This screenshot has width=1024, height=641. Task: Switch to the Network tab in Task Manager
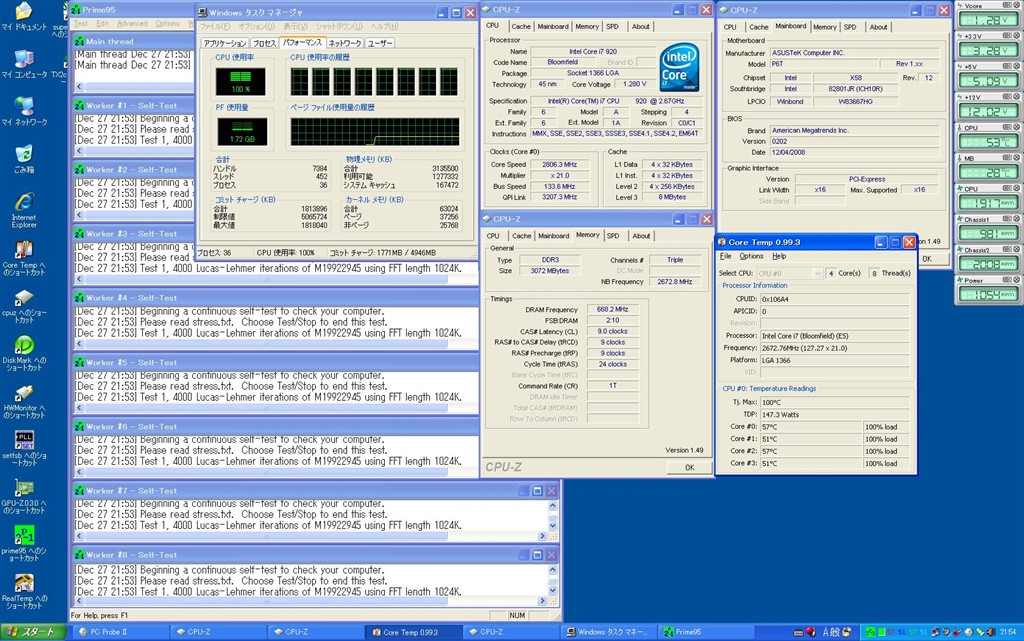tap(345, 43)
